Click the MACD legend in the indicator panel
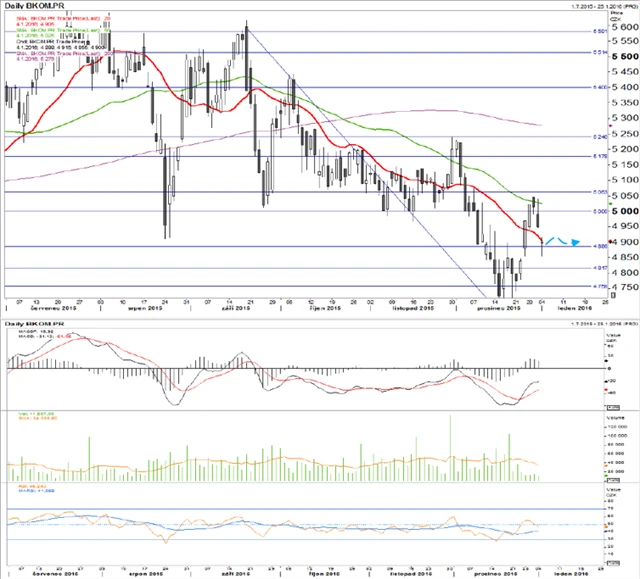The width and height of the screenshot is (640, 579). pyautogui.click(x=45, y=334)
